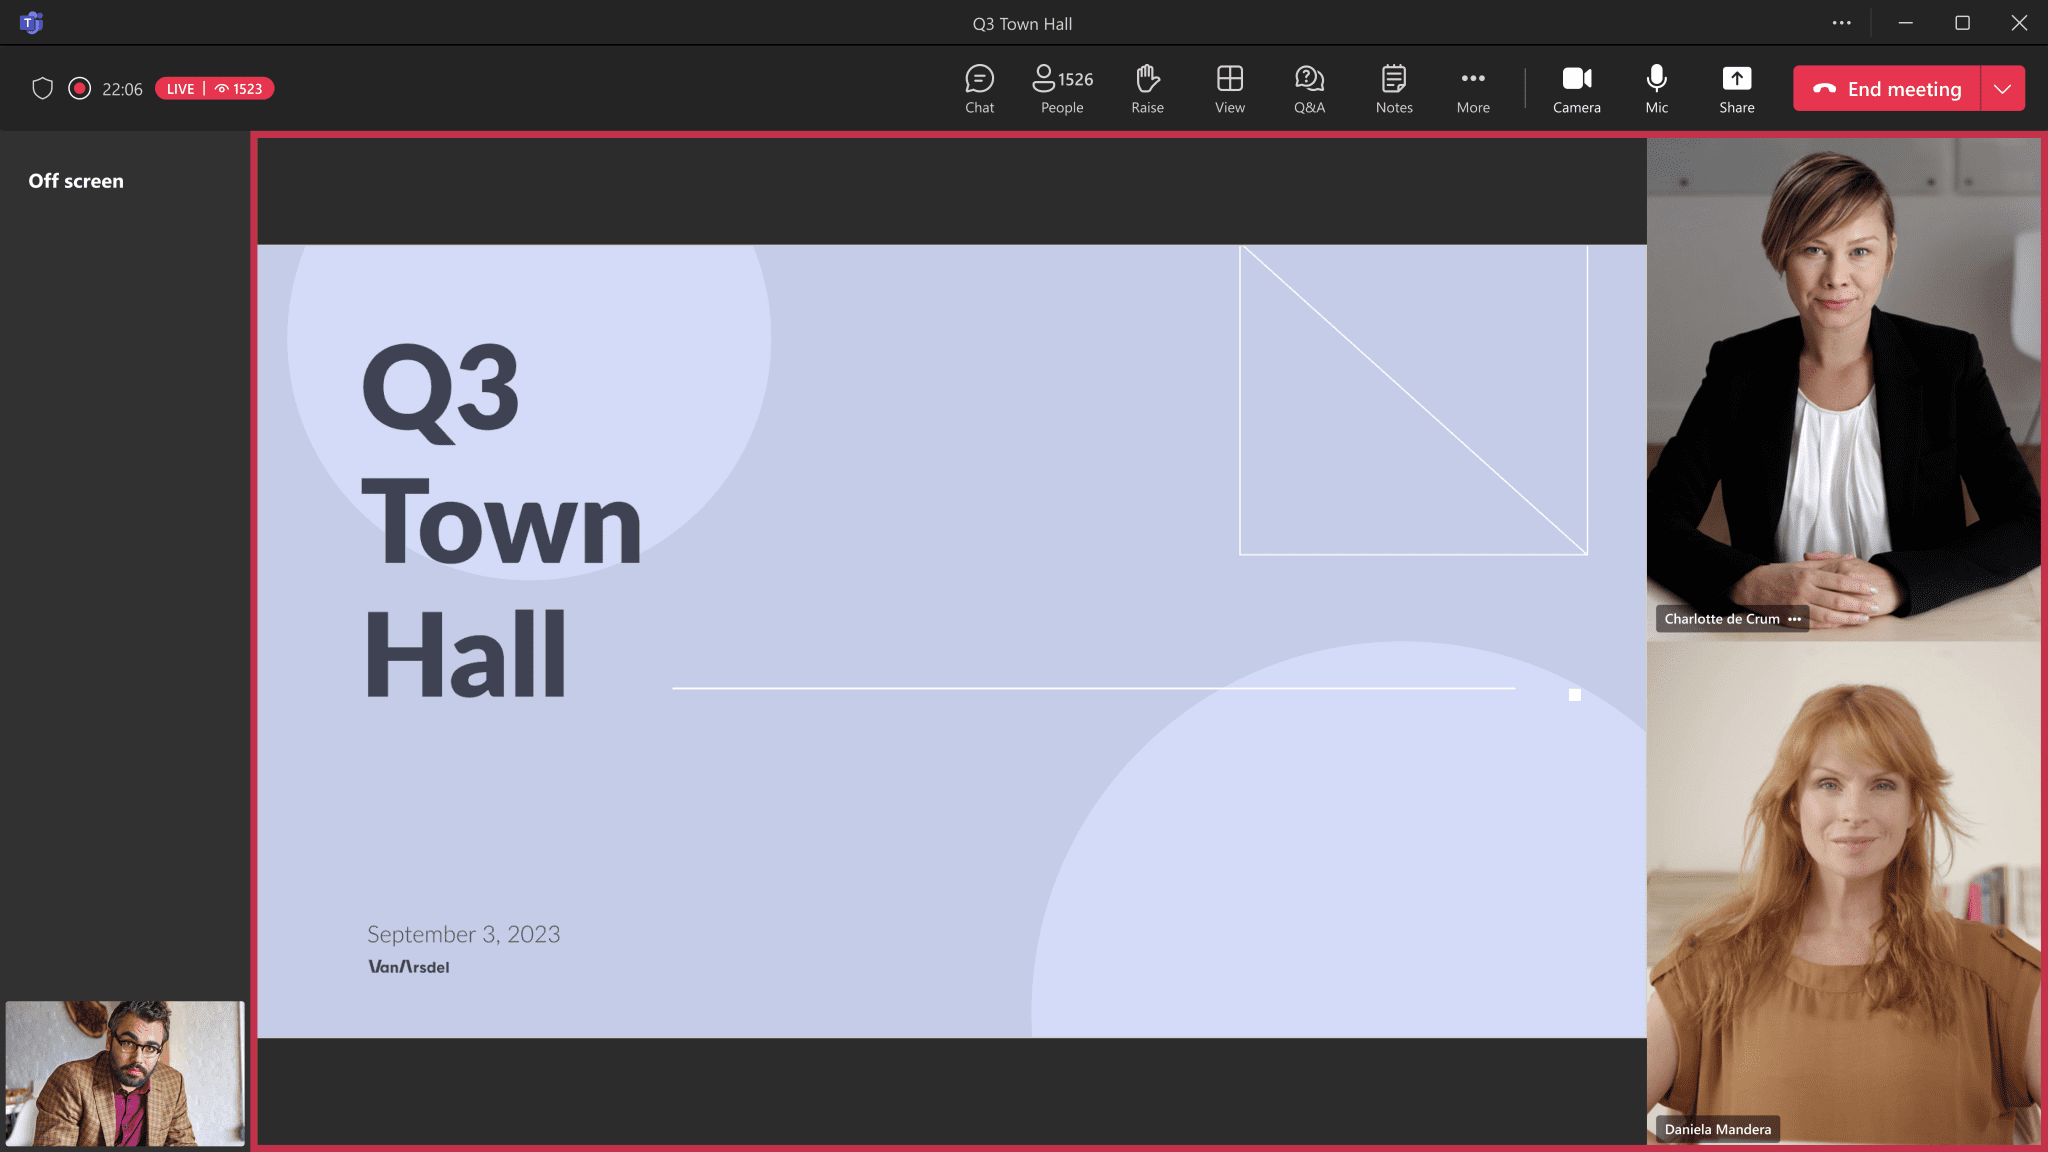2048x1152 pixels.
Task: Toggle Camera on or off
Action: point(1575,89)
